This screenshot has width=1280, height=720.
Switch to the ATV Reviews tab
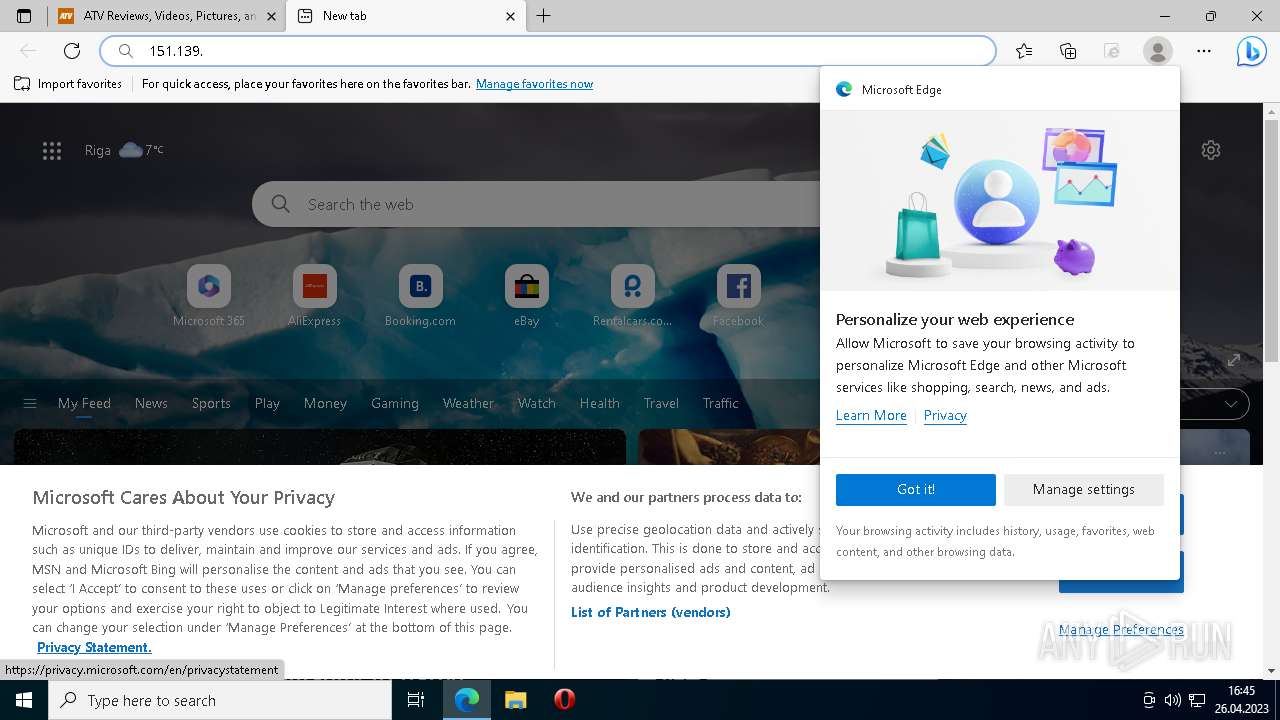click(x=166, y=16)
